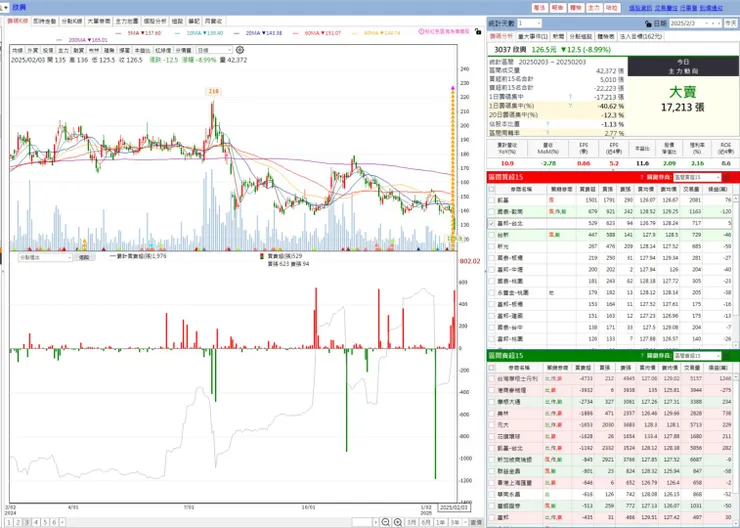The image size is (740, 528).
Task: Click the 2025/02/03 date marker on chart axis
Action: (x=454, y=507)
